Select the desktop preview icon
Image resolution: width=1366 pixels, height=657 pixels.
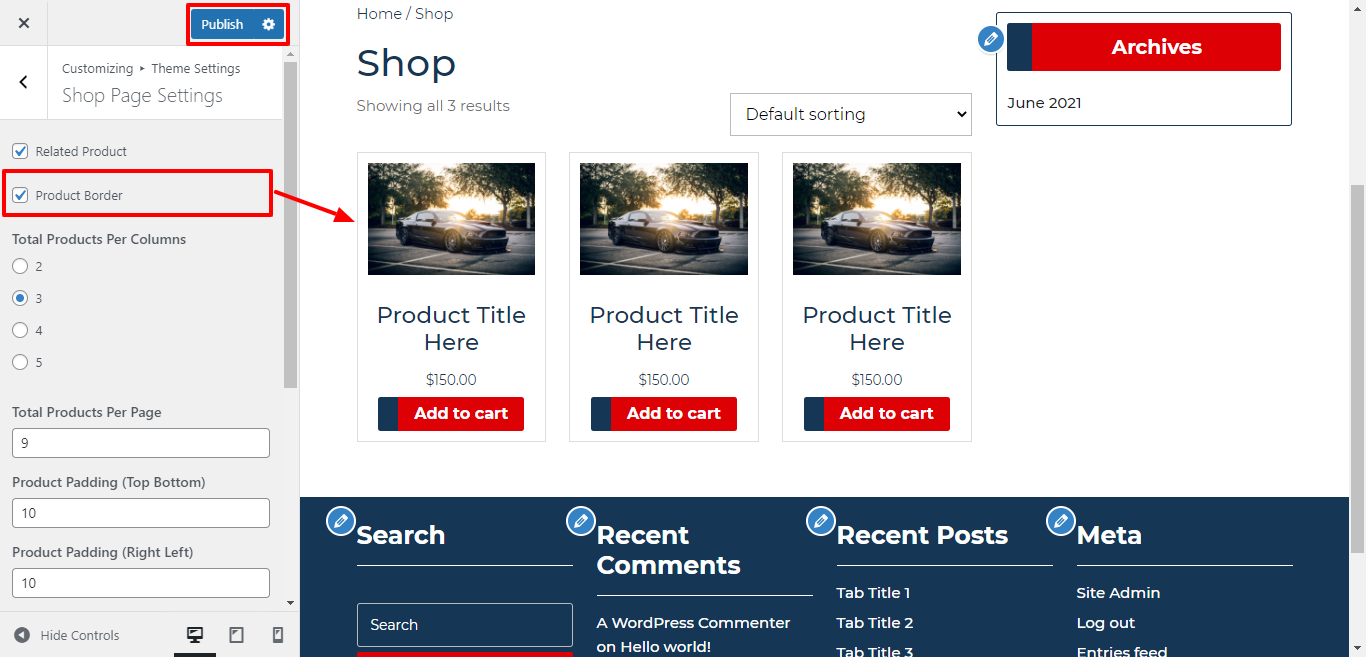coord(195,634)
